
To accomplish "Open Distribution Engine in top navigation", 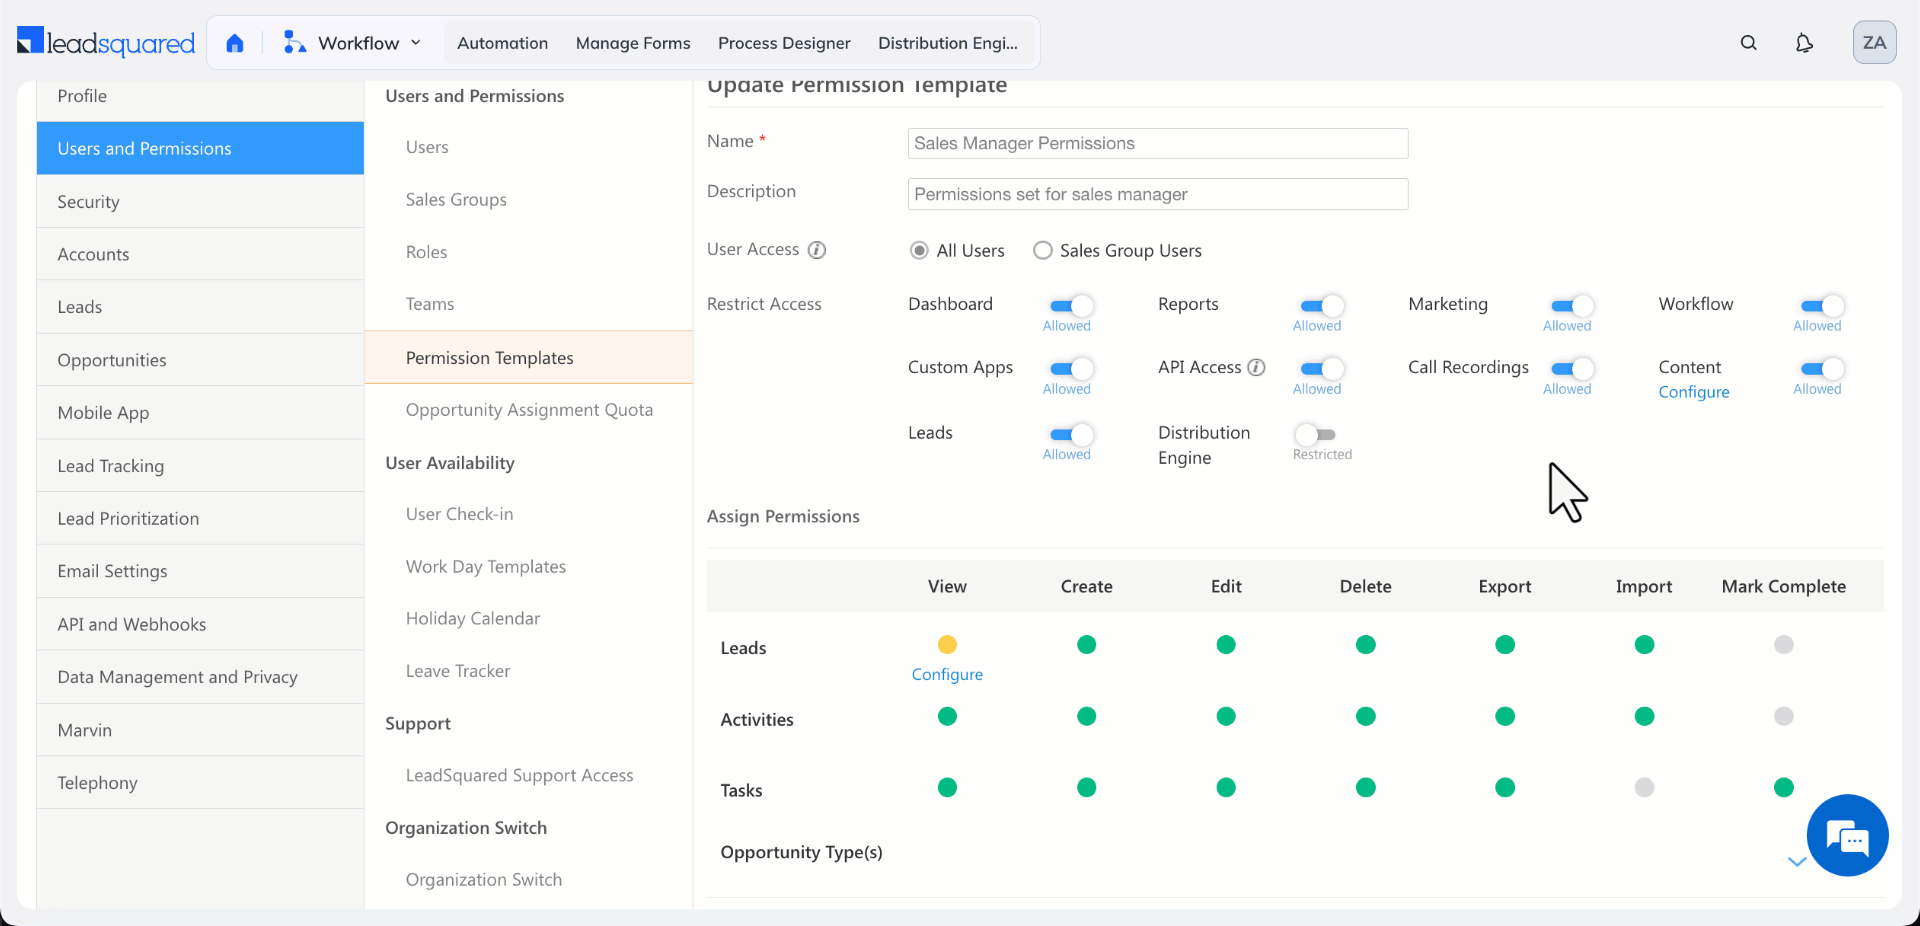I will [x=948, y=43].
